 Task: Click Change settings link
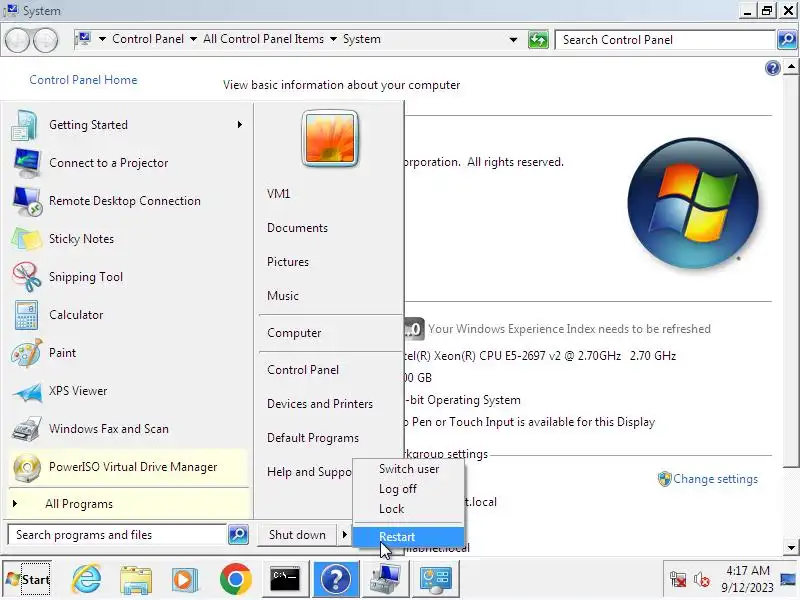click(715, 479)
